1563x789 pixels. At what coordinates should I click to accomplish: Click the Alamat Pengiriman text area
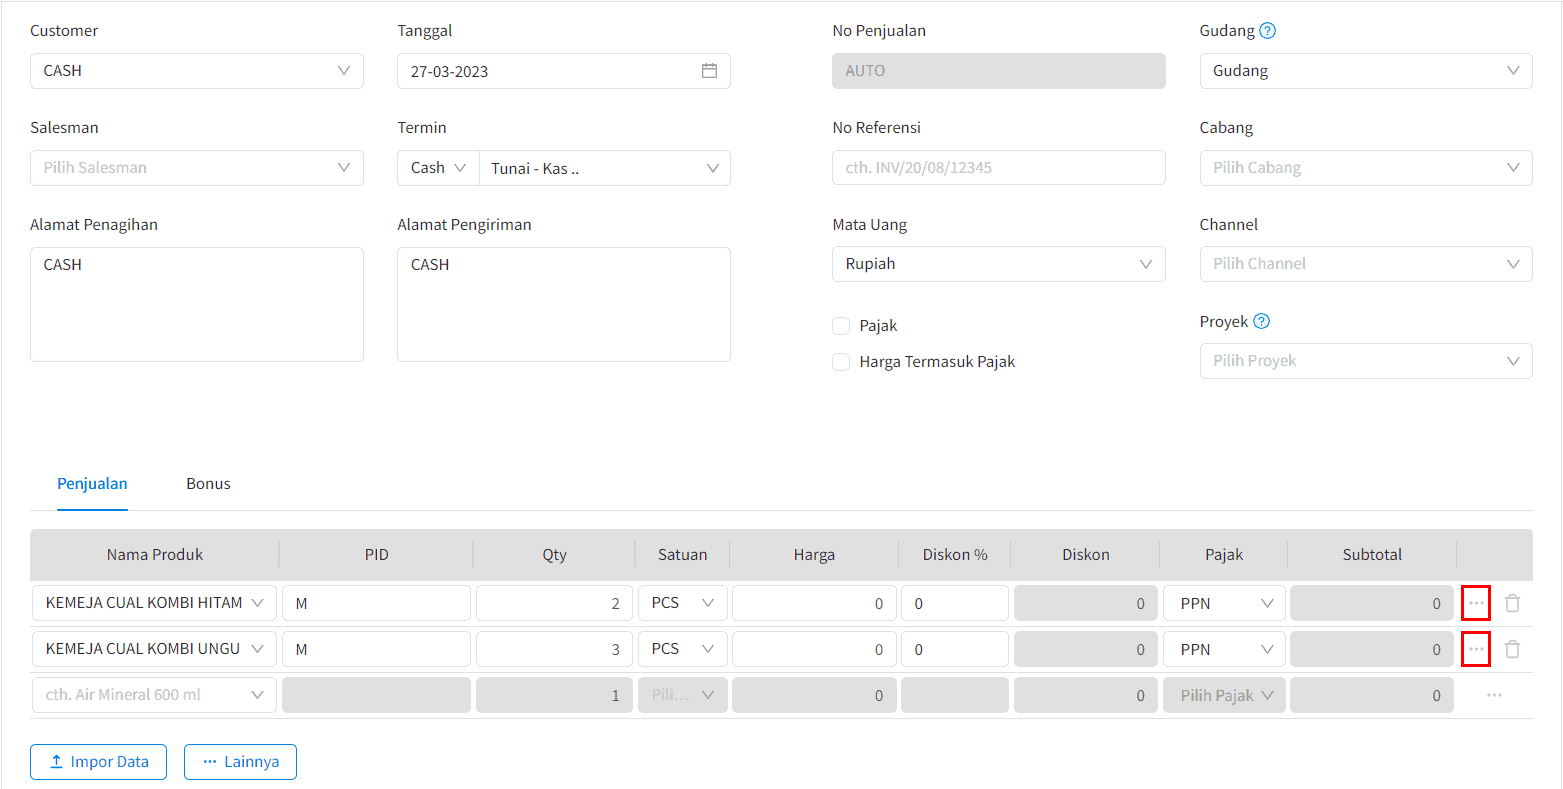[563, 305]
